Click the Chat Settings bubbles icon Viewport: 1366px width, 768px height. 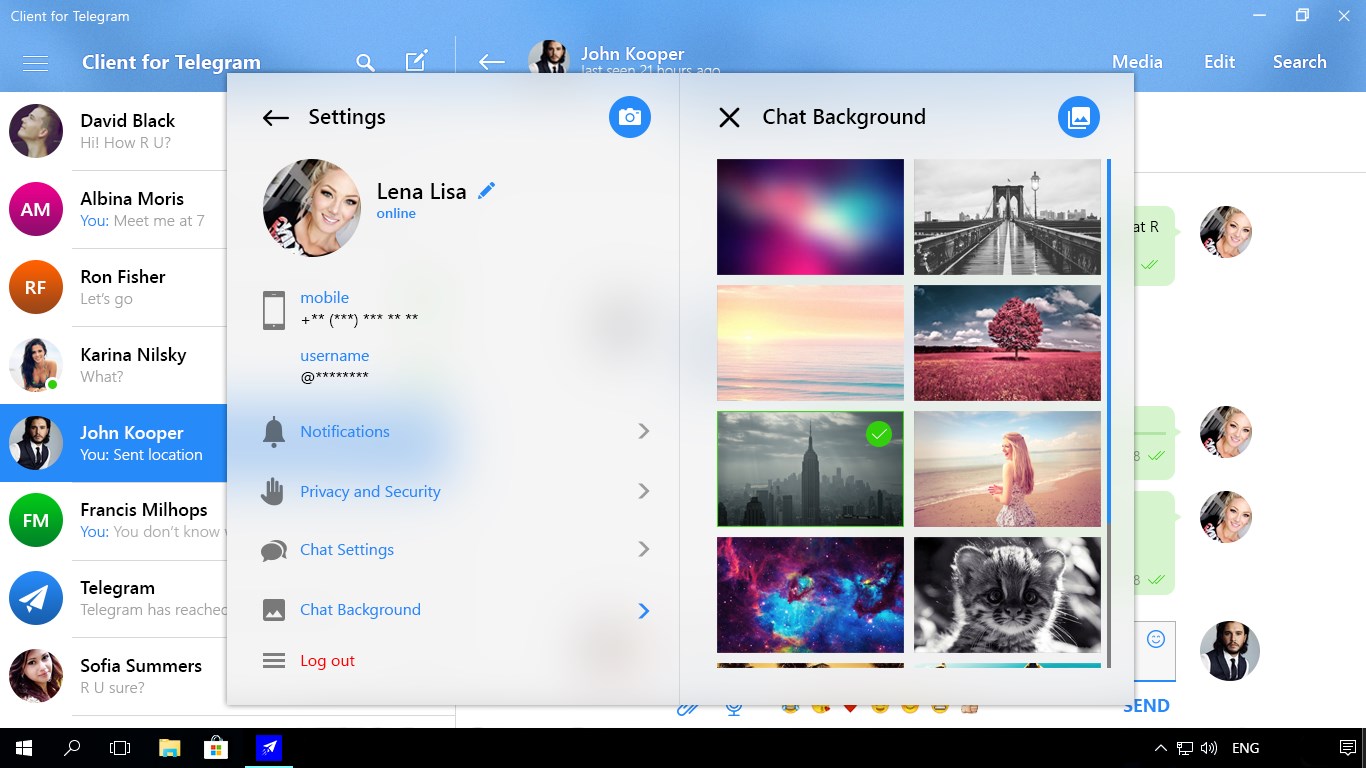[274, 551]
